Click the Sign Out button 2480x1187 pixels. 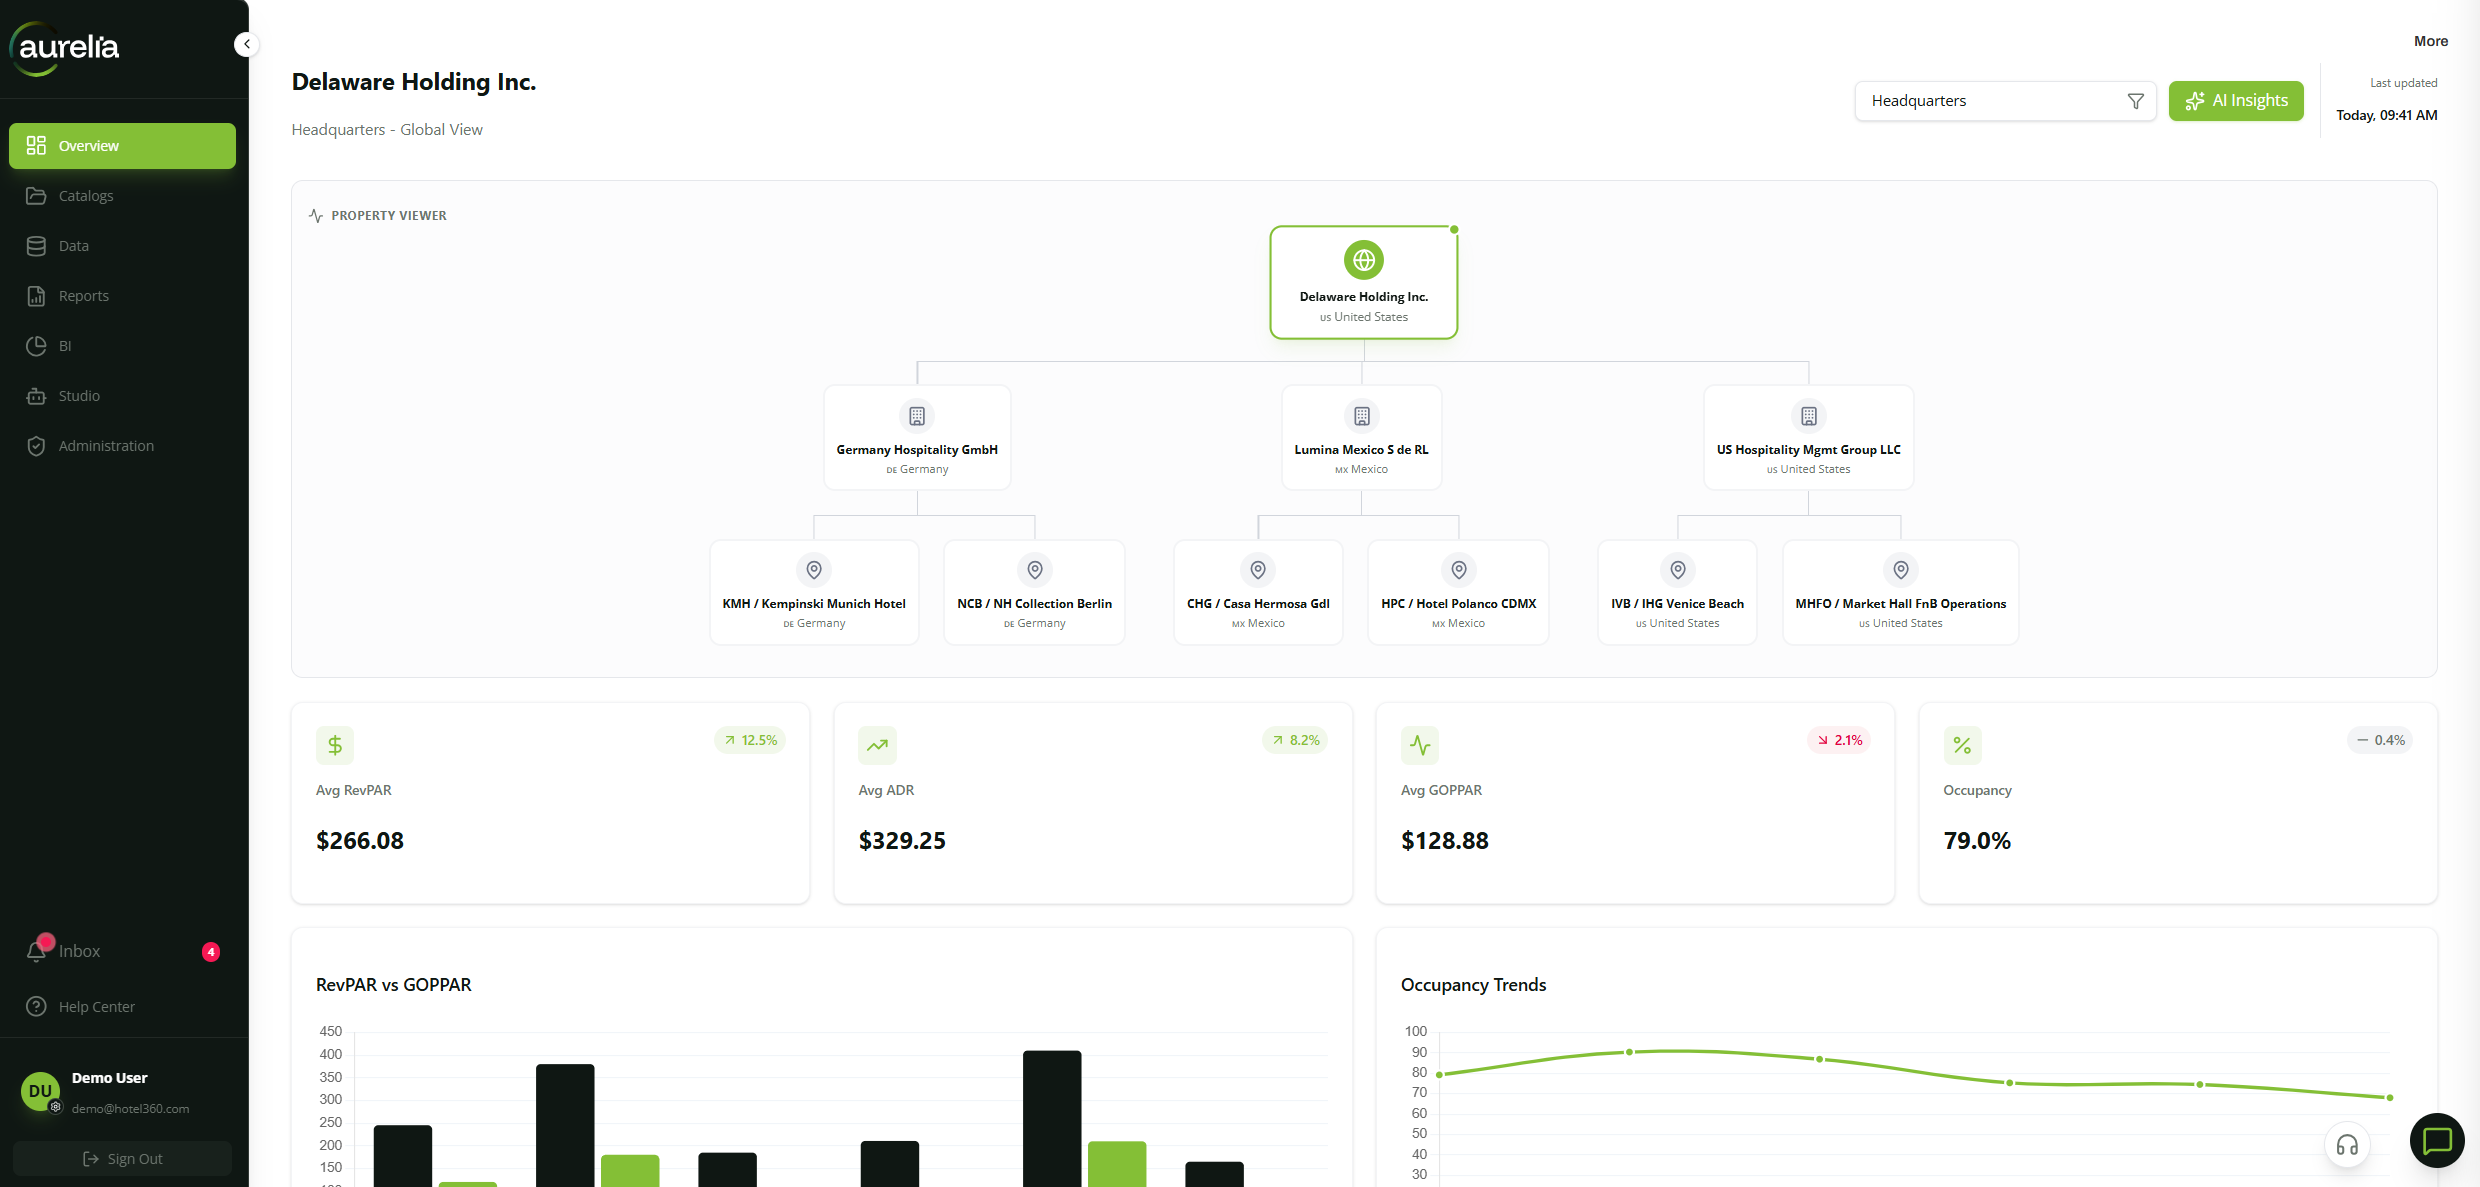coord(122,1159)
